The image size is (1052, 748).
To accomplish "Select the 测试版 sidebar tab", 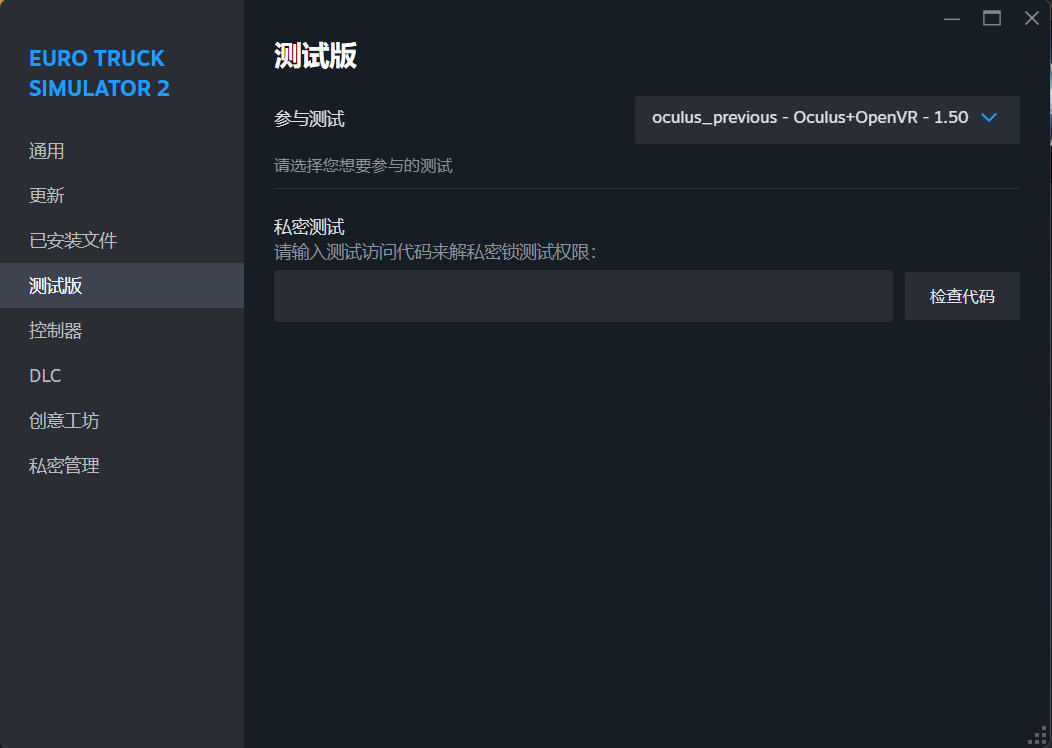I will click(x=121, y=286).
